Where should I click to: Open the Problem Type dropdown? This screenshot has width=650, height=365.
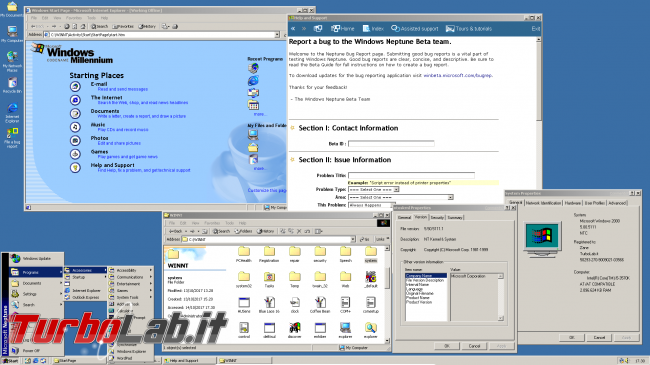396,190
